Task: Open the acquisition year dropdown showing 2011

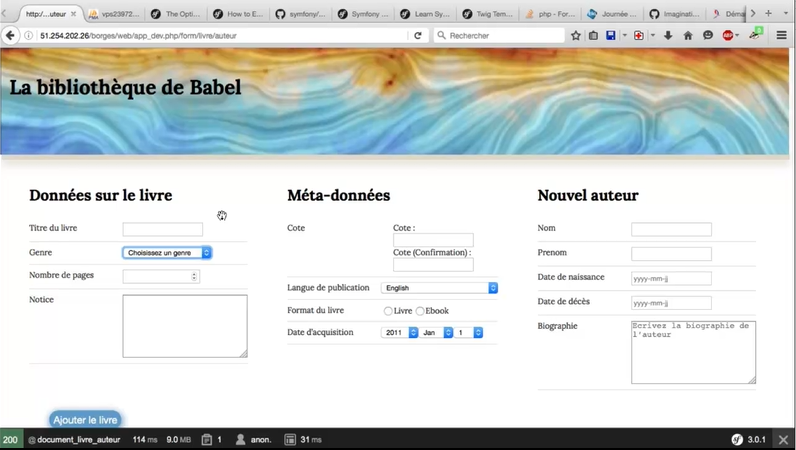Action: (399, 332)
